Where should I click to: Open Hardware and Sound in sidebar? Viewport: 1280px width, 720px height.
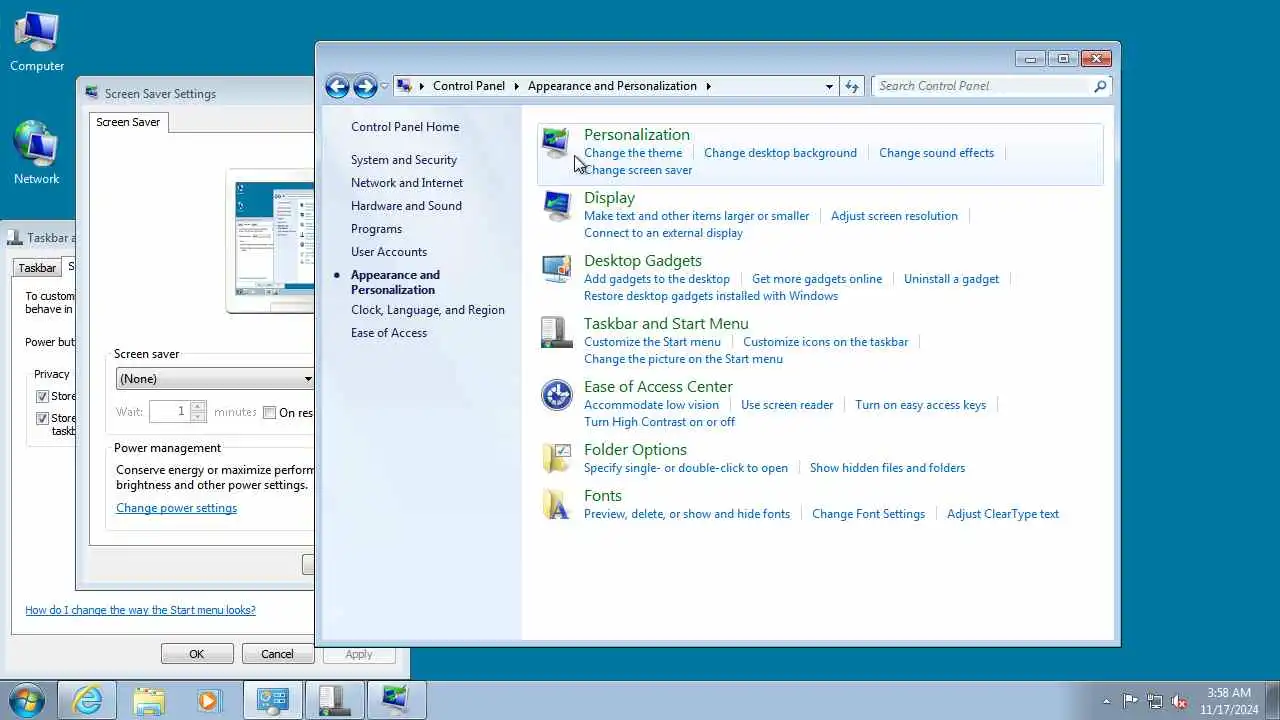pyautogui.click(x=406, y=206)
